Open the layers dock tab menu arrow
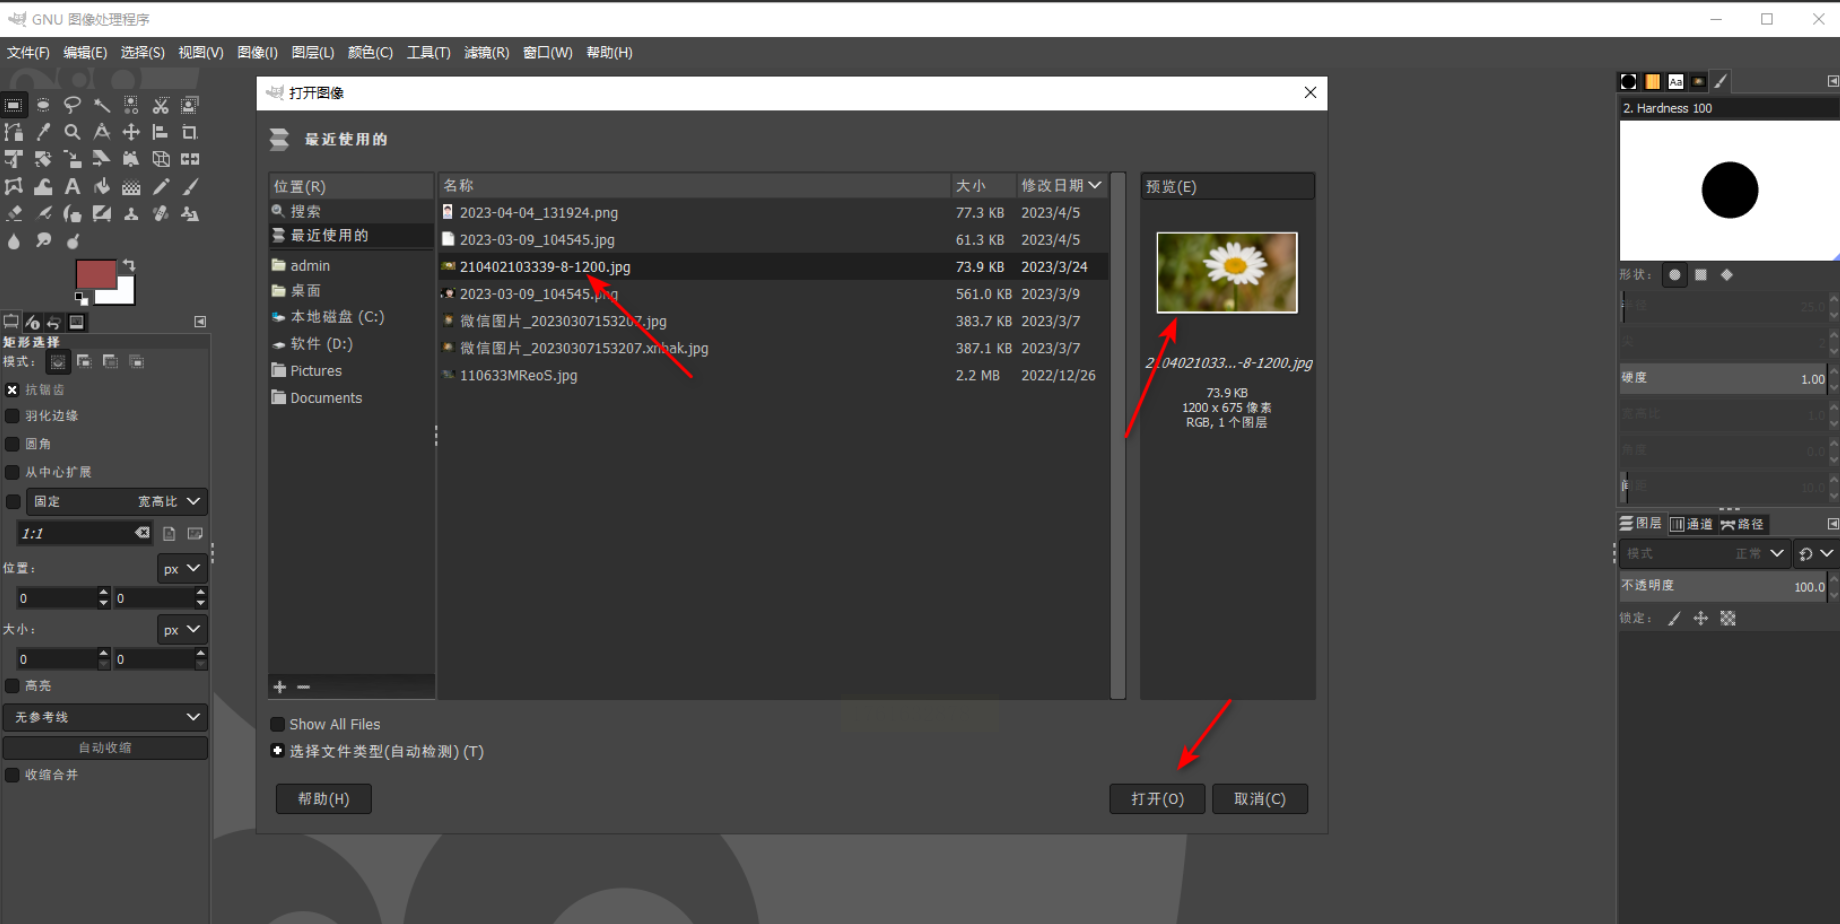The height and width of the screenshot is (924, 1840). click(x=1832, y=524)
